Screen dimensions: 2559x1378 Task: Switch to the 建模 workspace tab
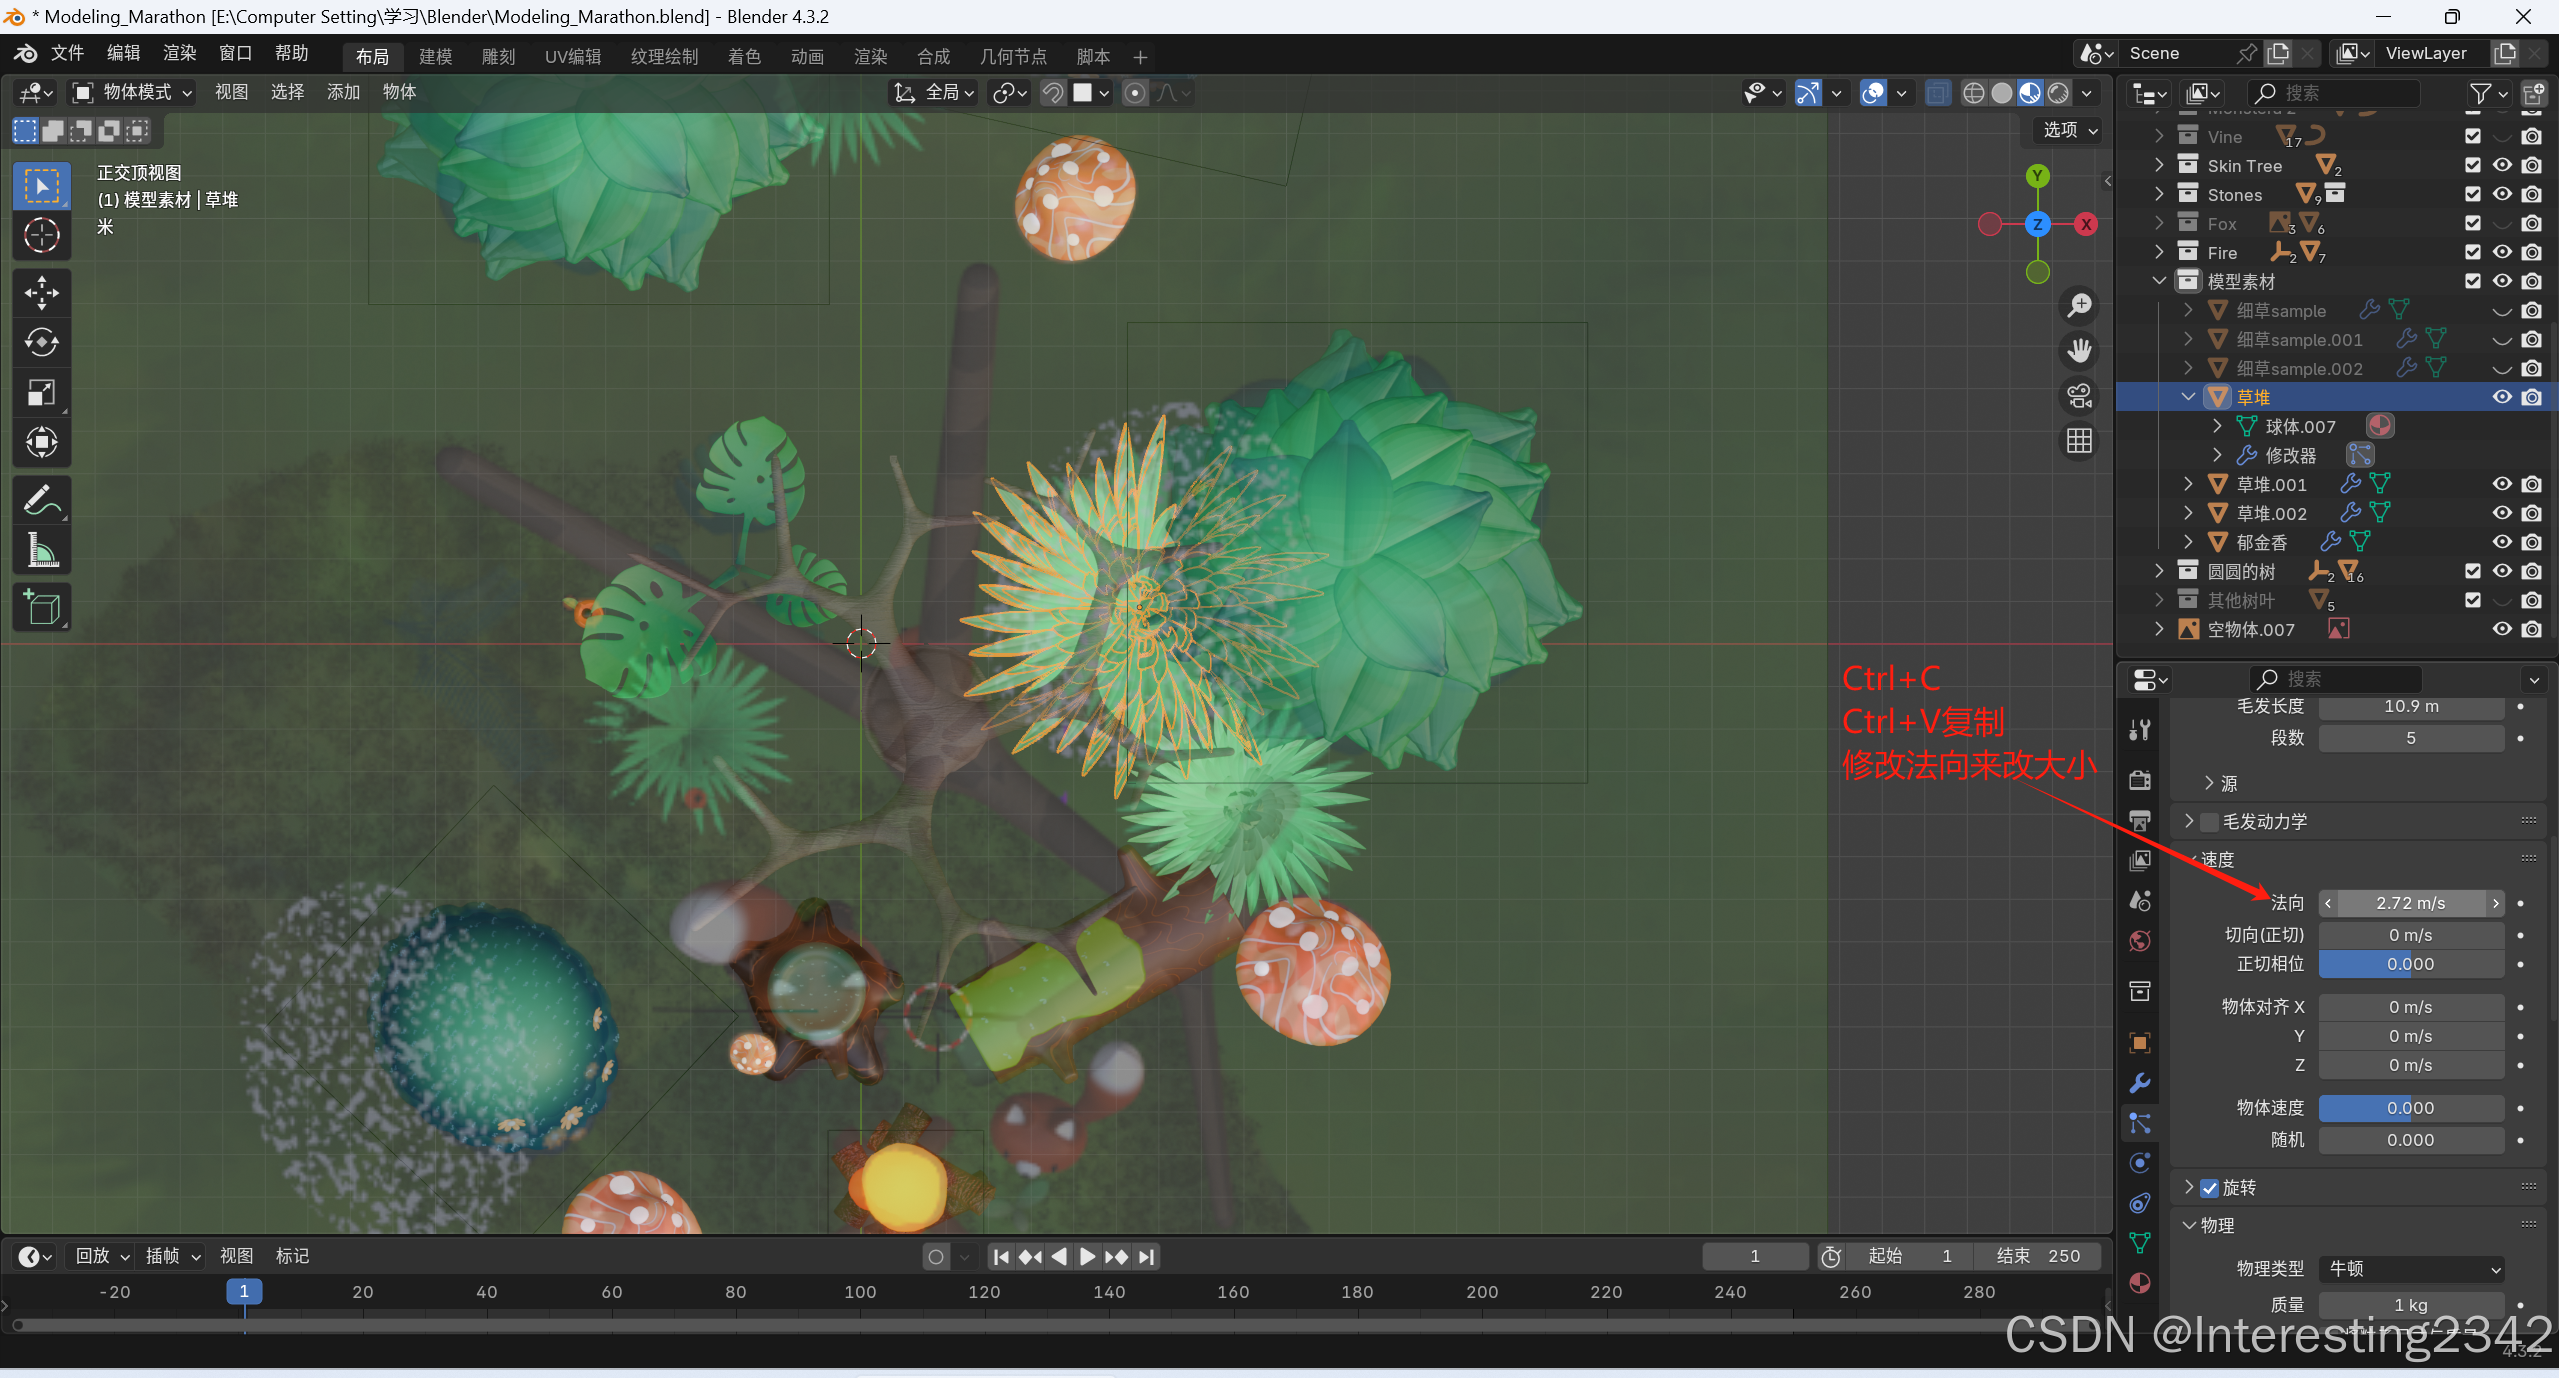[435, 57]
